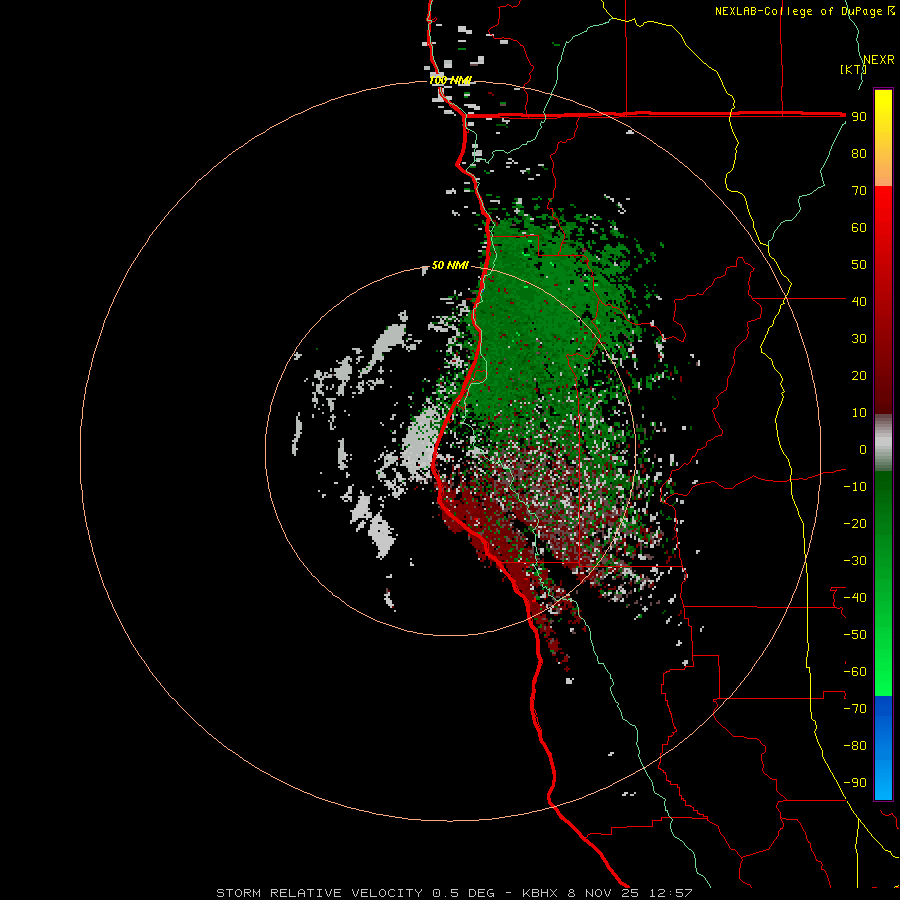Click the -90 value on the velocity scale
The width and height of the screenshot is (900, 900).
(855, 783)
